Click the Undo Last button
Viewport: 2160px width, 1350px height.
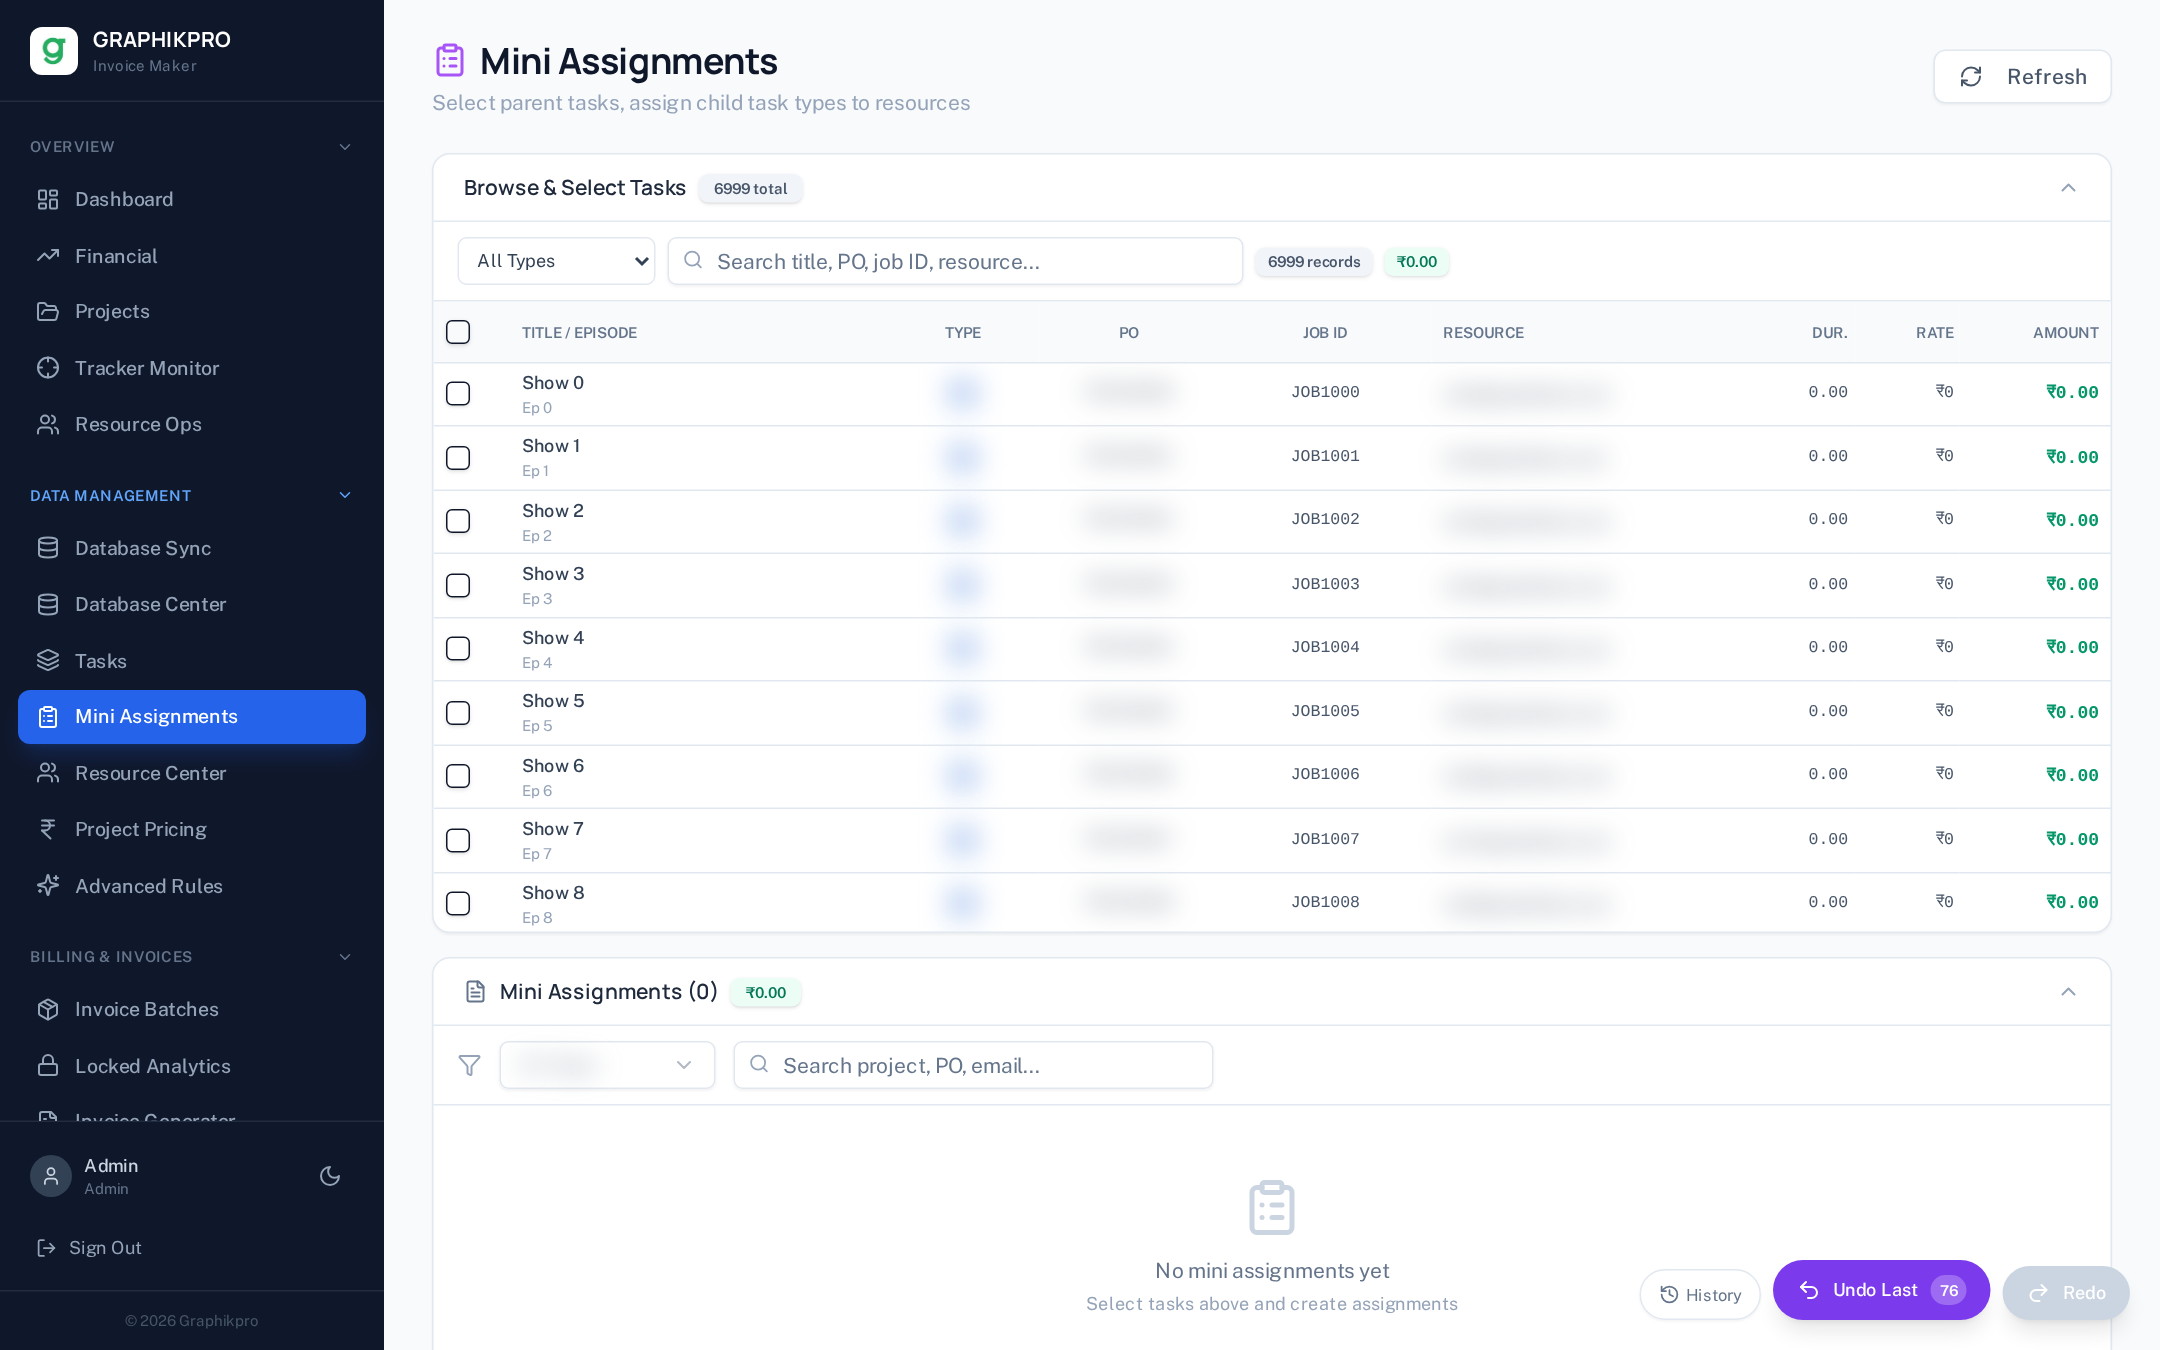[1881, 1290]
